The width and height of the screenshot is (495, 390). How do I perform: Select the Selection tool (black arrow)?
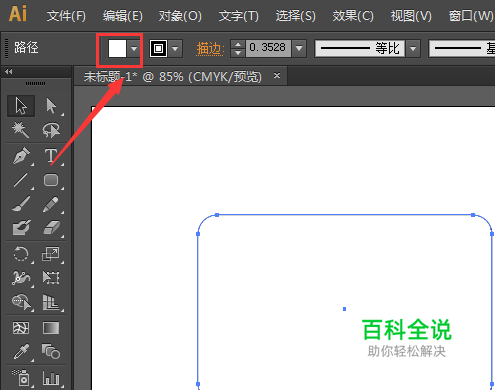tap(21, 106)
